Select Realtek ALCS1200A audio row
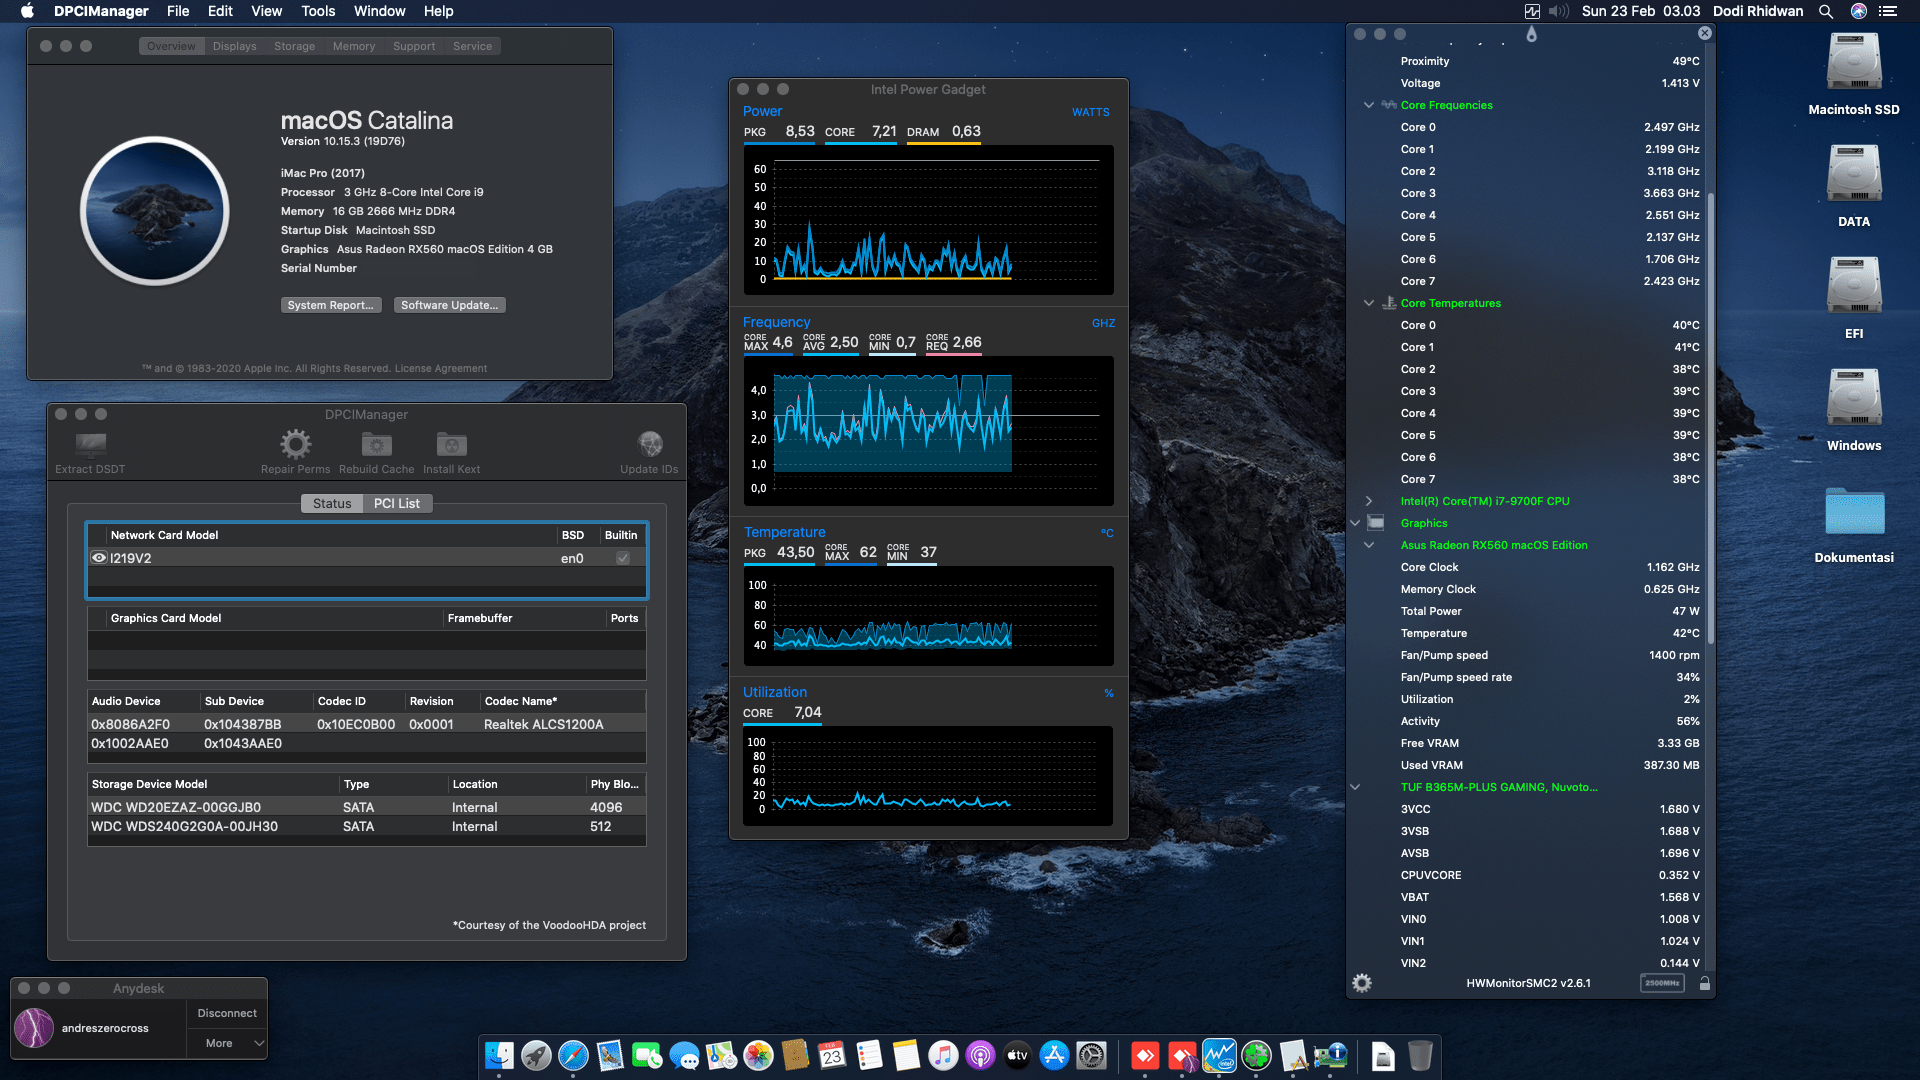 click(x=366, y=724)
